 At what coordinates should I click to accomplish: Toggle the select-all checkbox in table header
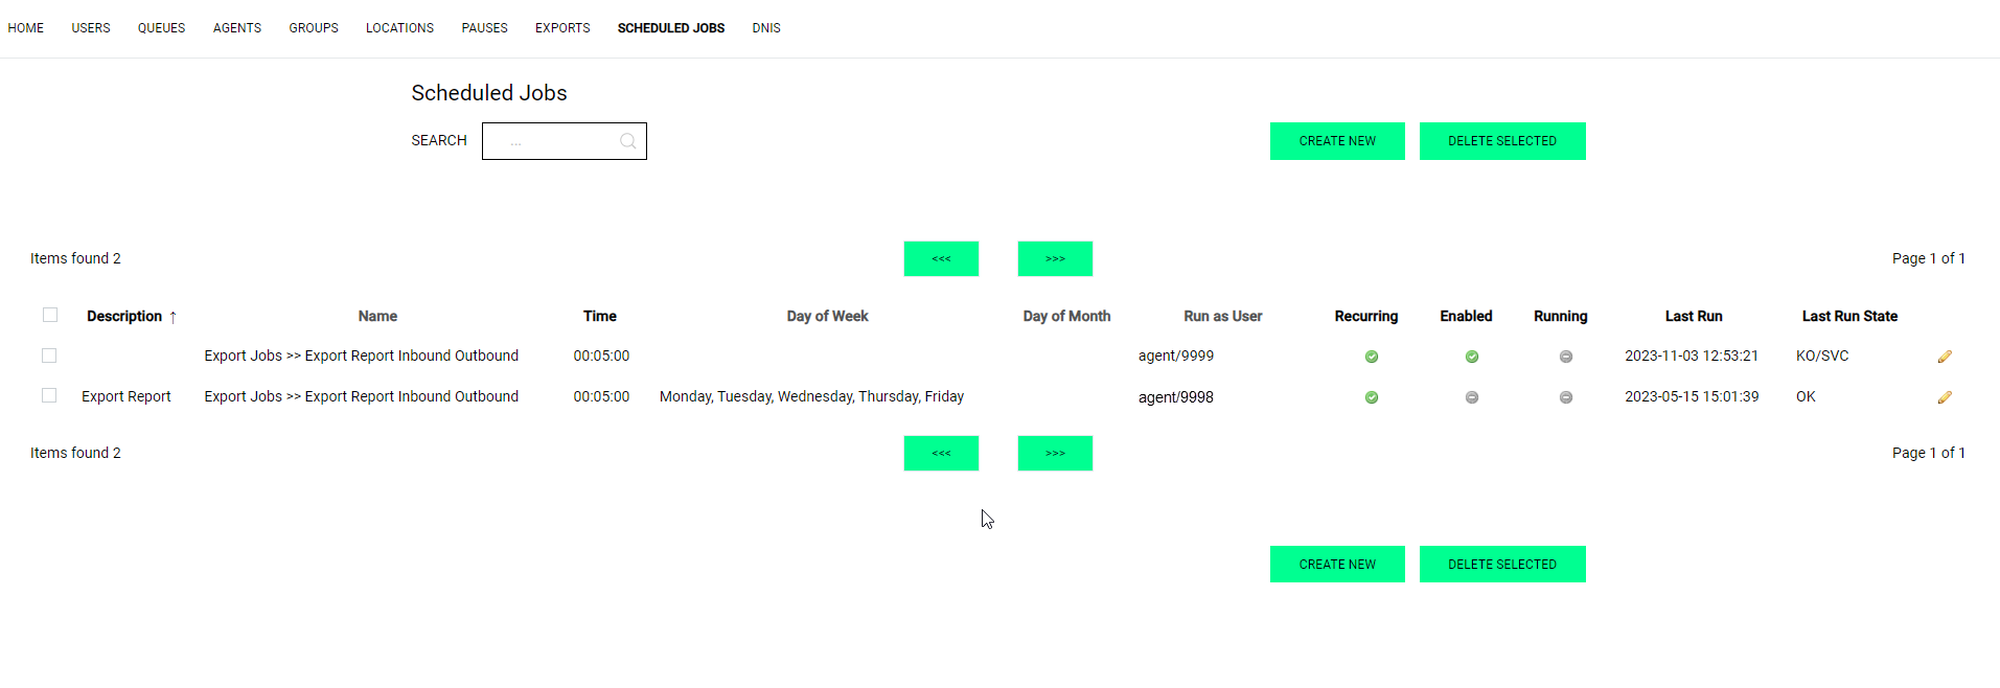[50, 315]
